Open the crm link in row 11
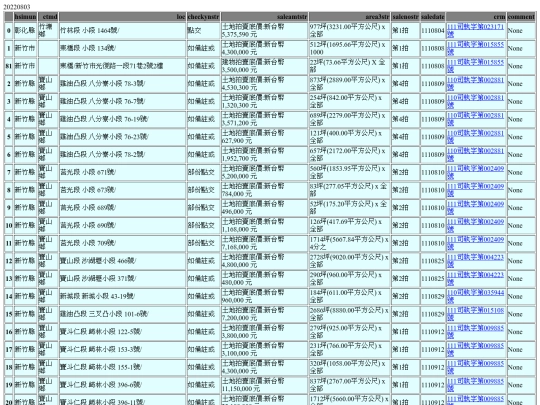 [475, 243]
